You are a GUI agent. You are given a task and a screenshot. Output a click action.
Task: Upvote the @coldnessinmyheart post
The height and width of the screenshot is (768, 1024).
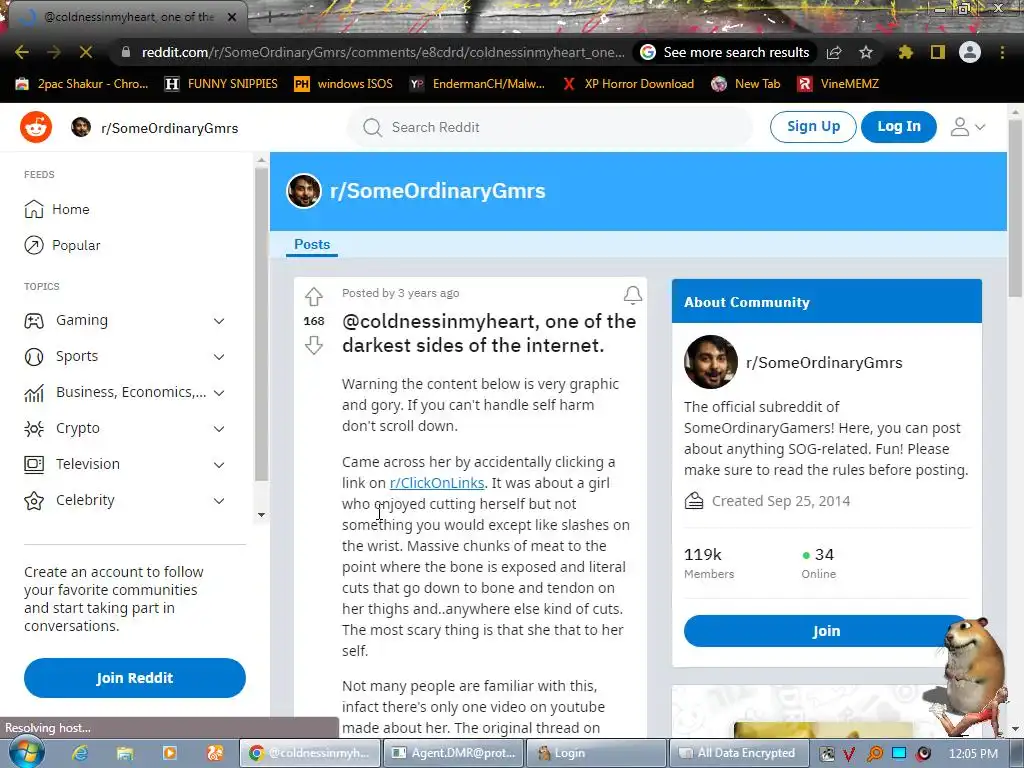coord(313,297)
